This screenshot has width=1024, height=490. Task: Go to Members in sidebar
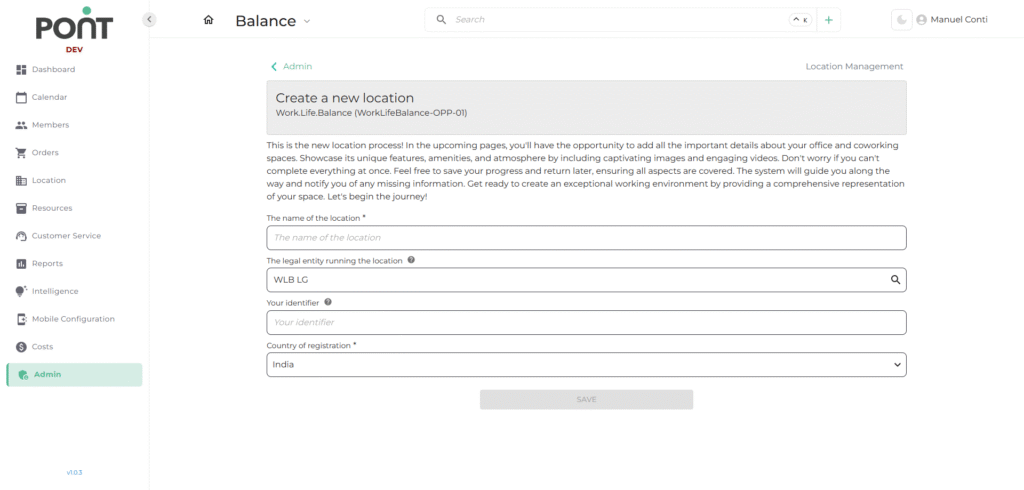click(50, 125)
